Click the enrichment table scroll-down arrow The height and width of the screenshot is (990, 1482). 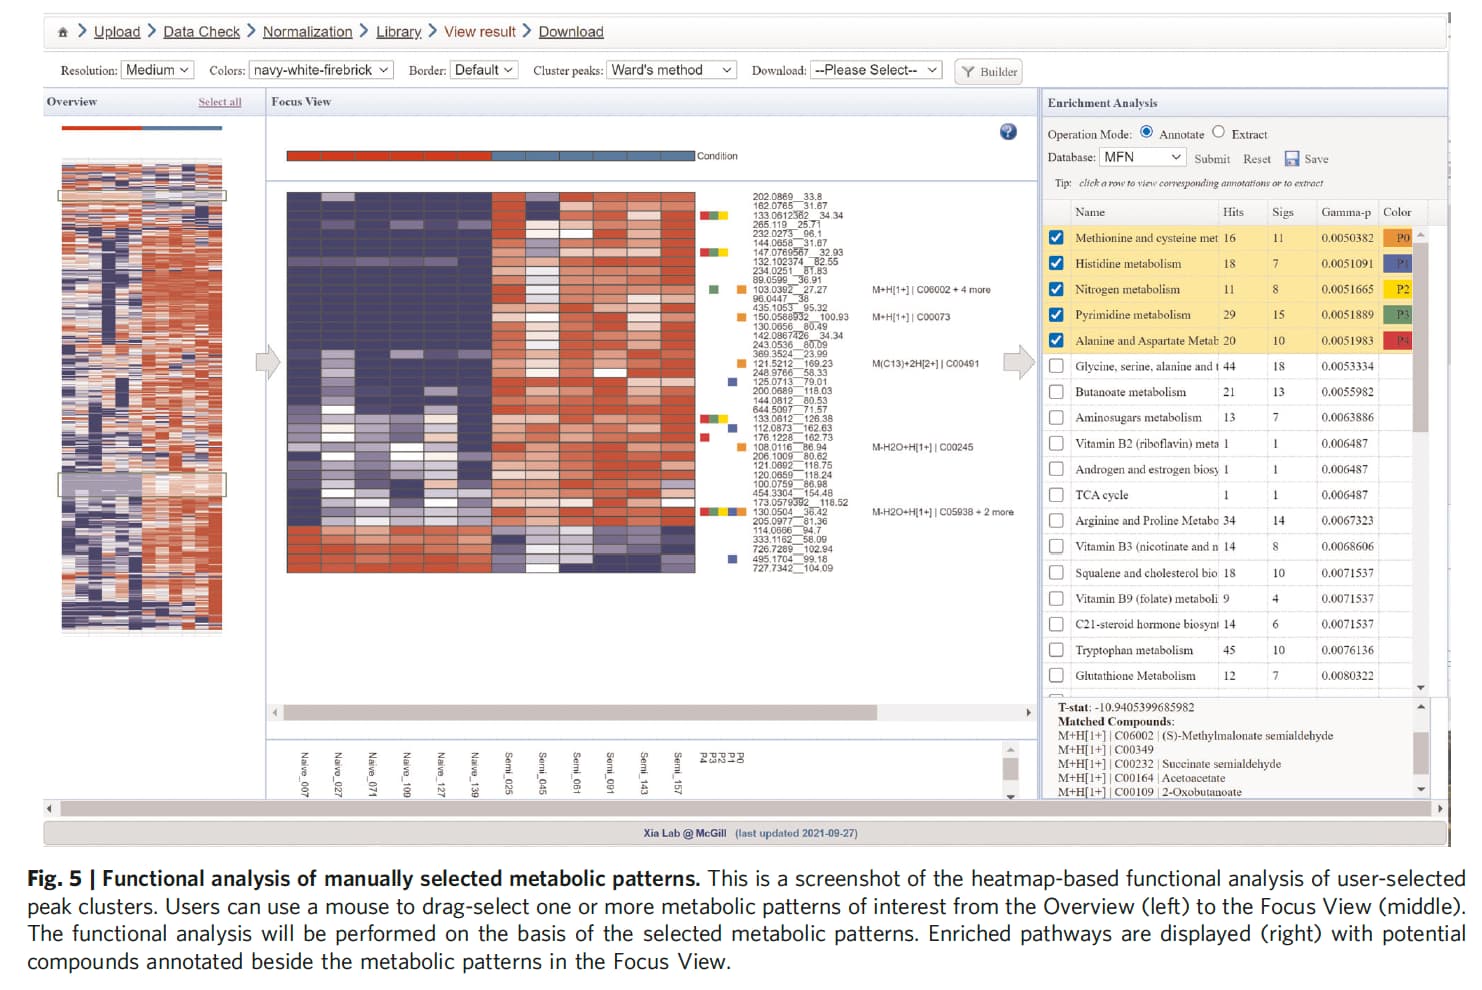[x=1421, y=688]
